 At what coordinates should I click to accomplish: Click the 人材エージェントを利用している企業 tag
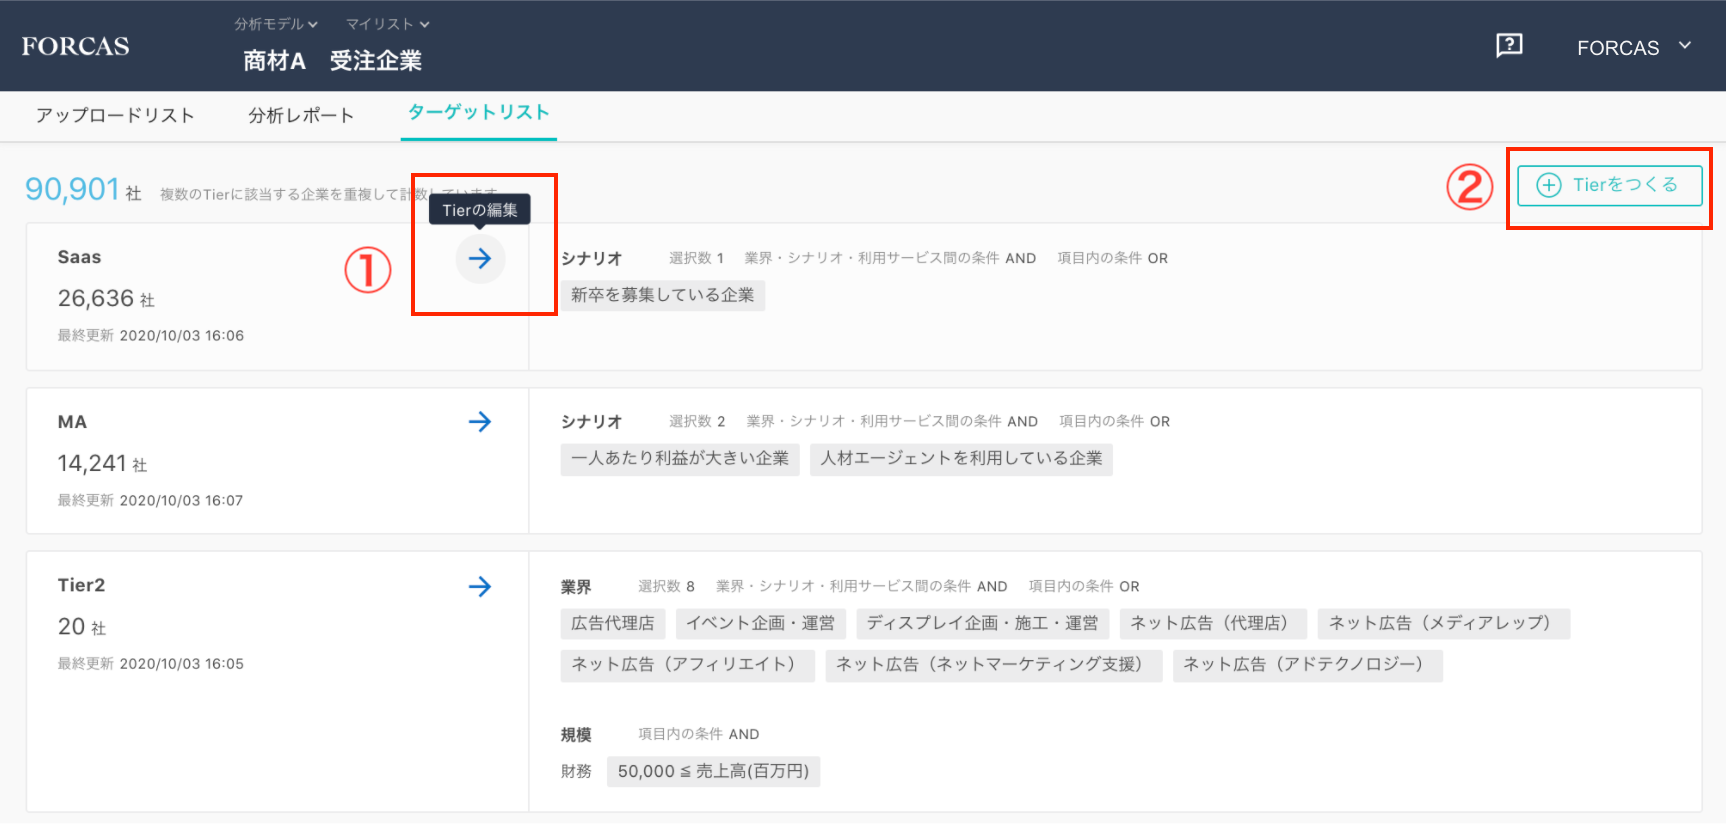pos(961,458)
